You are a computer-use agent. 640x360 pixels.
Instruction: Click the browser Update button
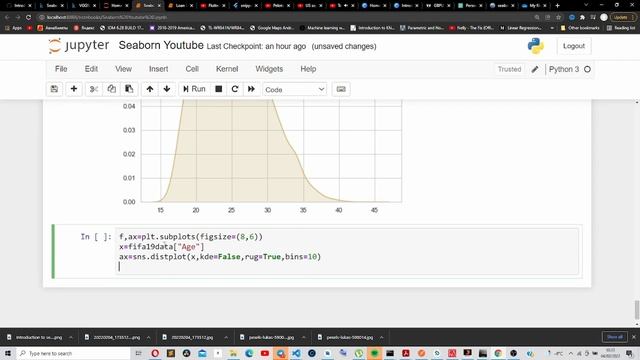coord(622,17)
